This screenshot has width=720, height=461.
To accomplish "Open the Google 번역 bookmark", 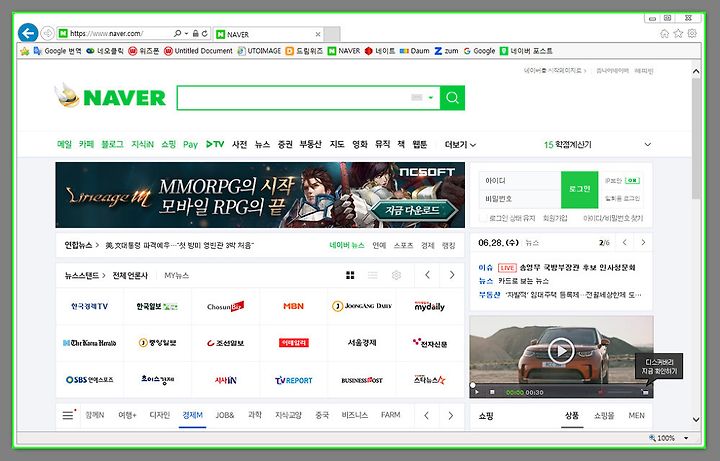I will pos(57,51).
